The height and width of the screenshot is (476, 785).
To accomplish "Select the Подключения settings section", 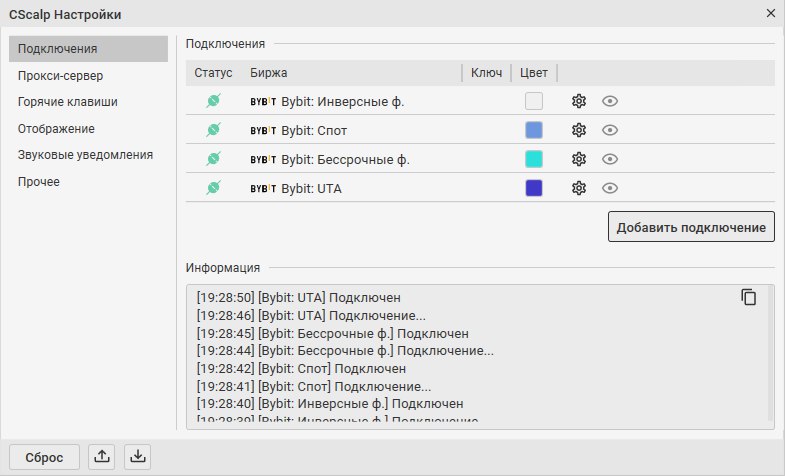I will (88, 49).
